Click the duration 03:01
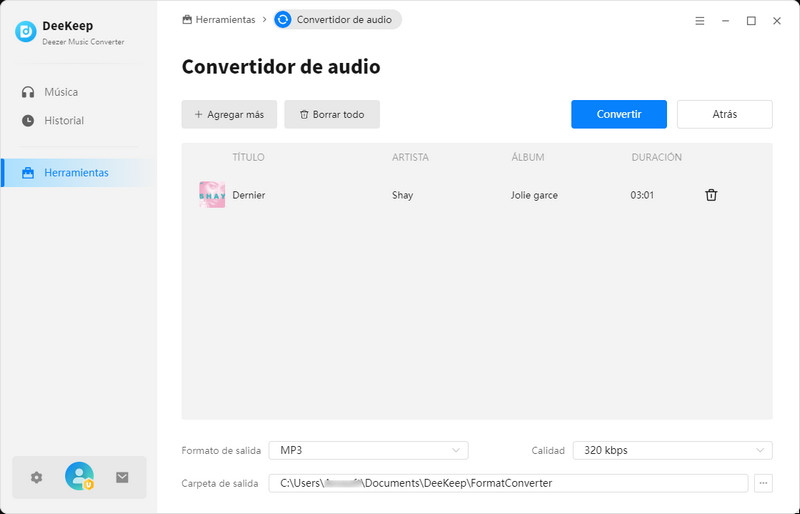This screenshot has height=514, width=800. 642,195
